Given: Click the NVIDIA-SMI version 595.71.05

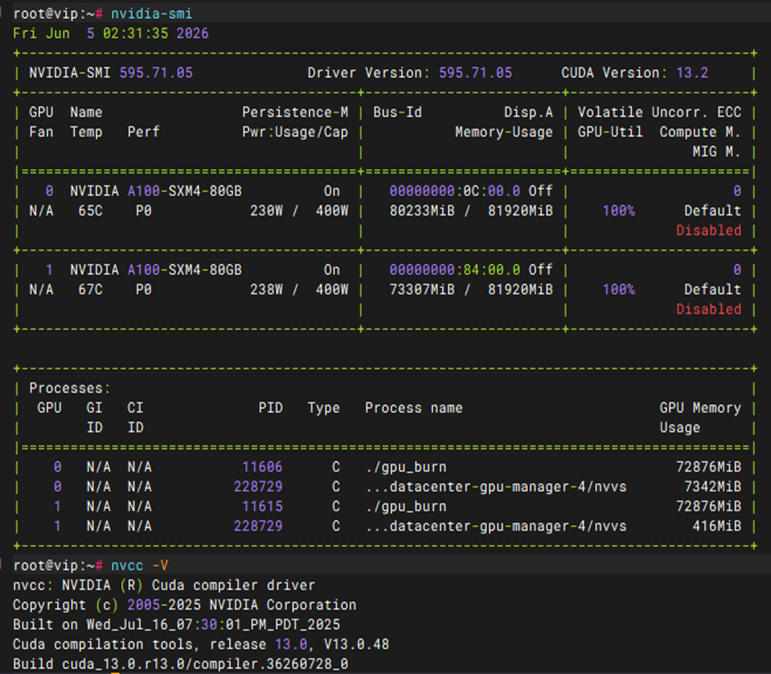Looking at the screenshot, I should (156, 73).
